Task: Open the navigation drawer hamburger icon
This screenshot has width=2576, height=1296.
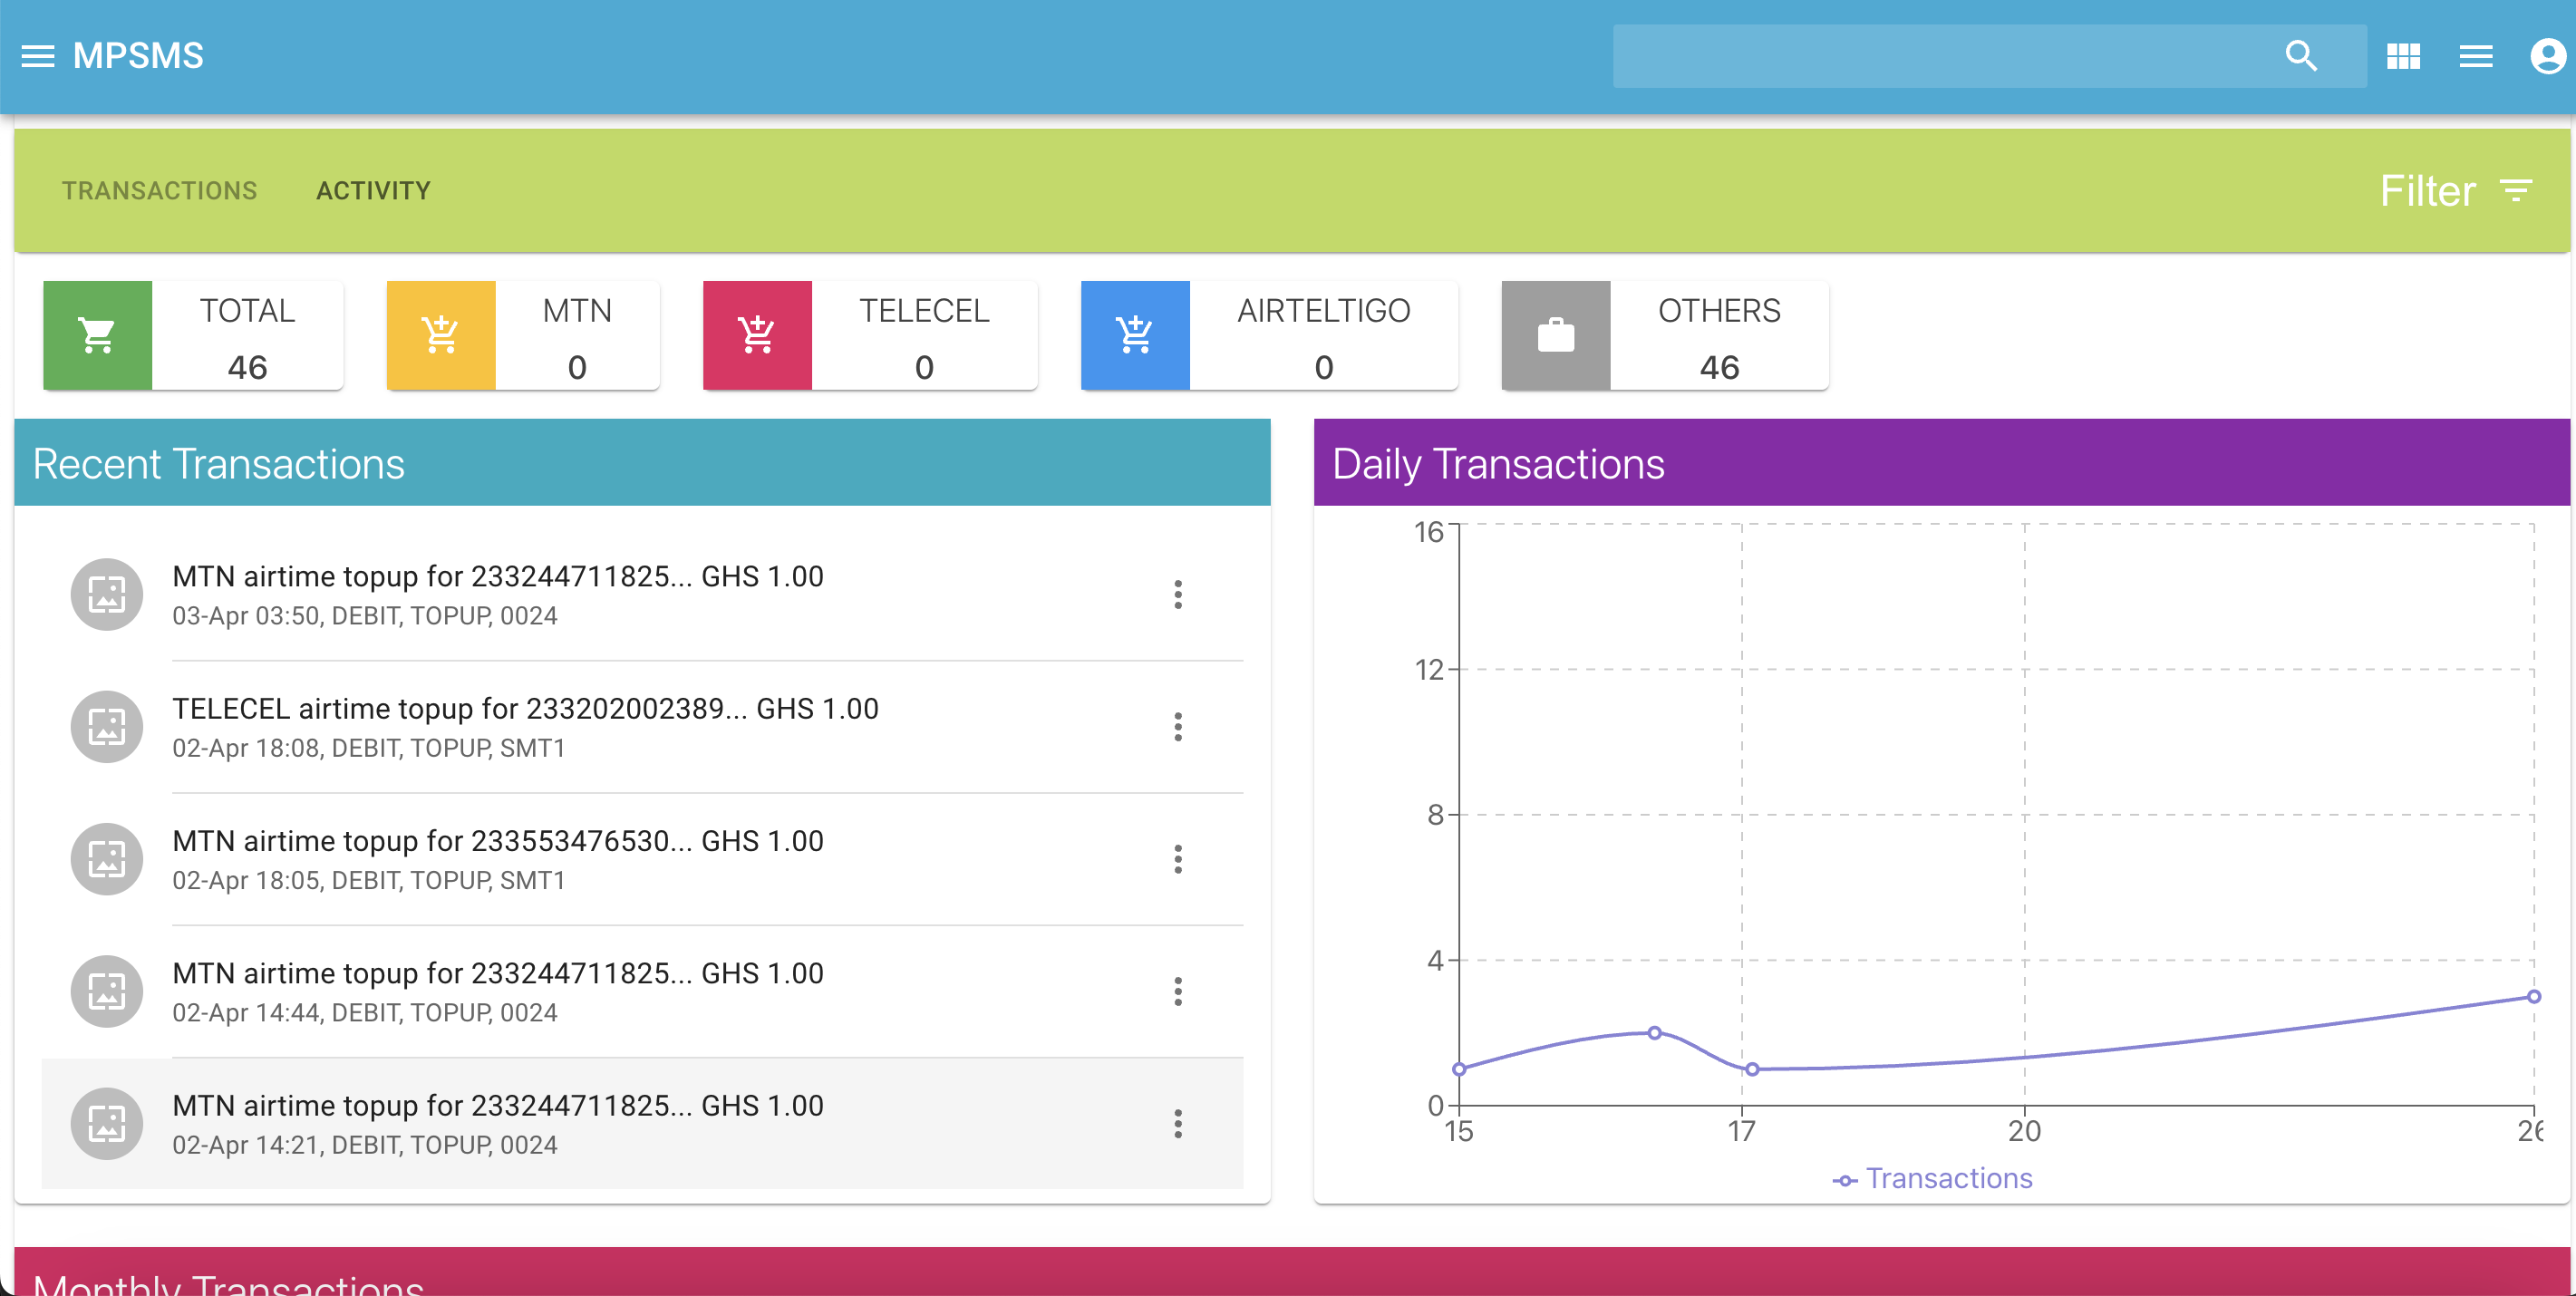Action: (x=39, y=55)
